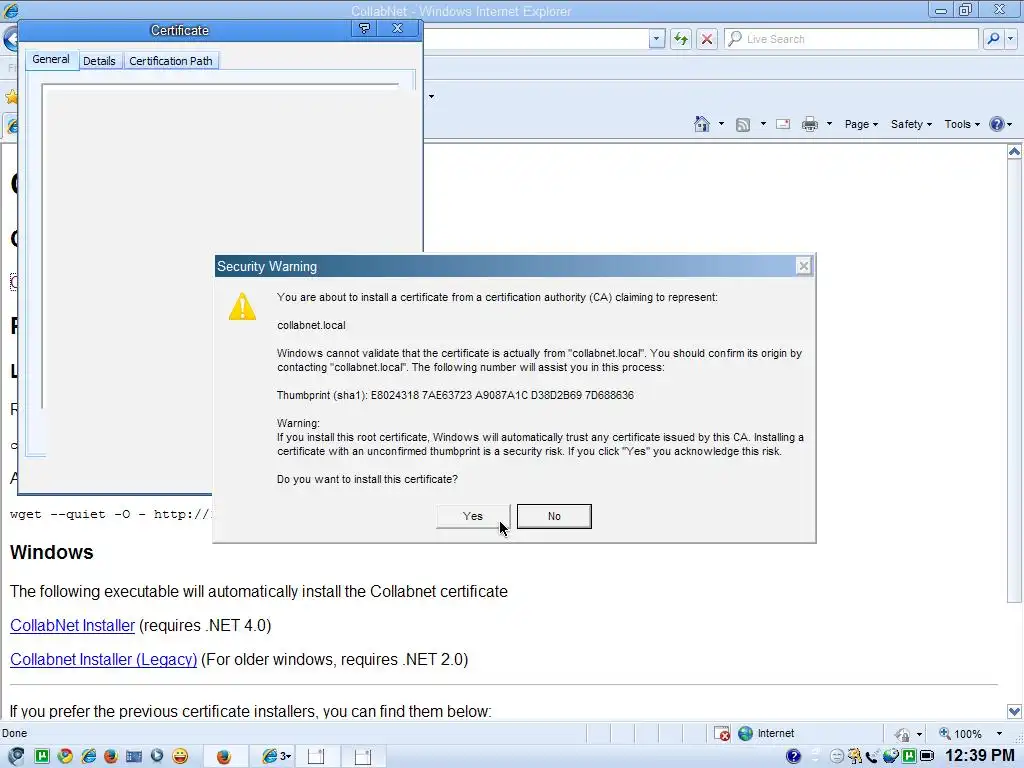
Task: Expand the feeds dropdown arrow
Action: [763, 124]
